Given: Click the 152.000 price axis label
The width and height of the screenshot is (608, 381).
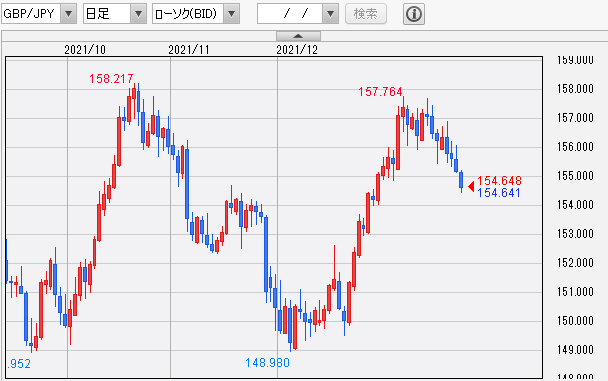Looking at the screenshot, I should pos(575,263).
